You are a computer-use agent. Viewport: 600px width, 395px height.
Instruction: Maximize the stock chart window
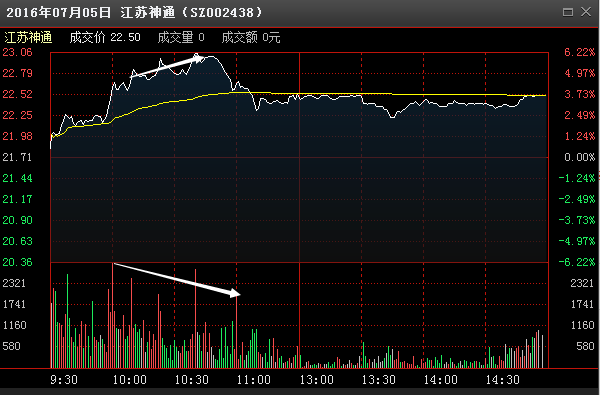(x=568, y=12)
